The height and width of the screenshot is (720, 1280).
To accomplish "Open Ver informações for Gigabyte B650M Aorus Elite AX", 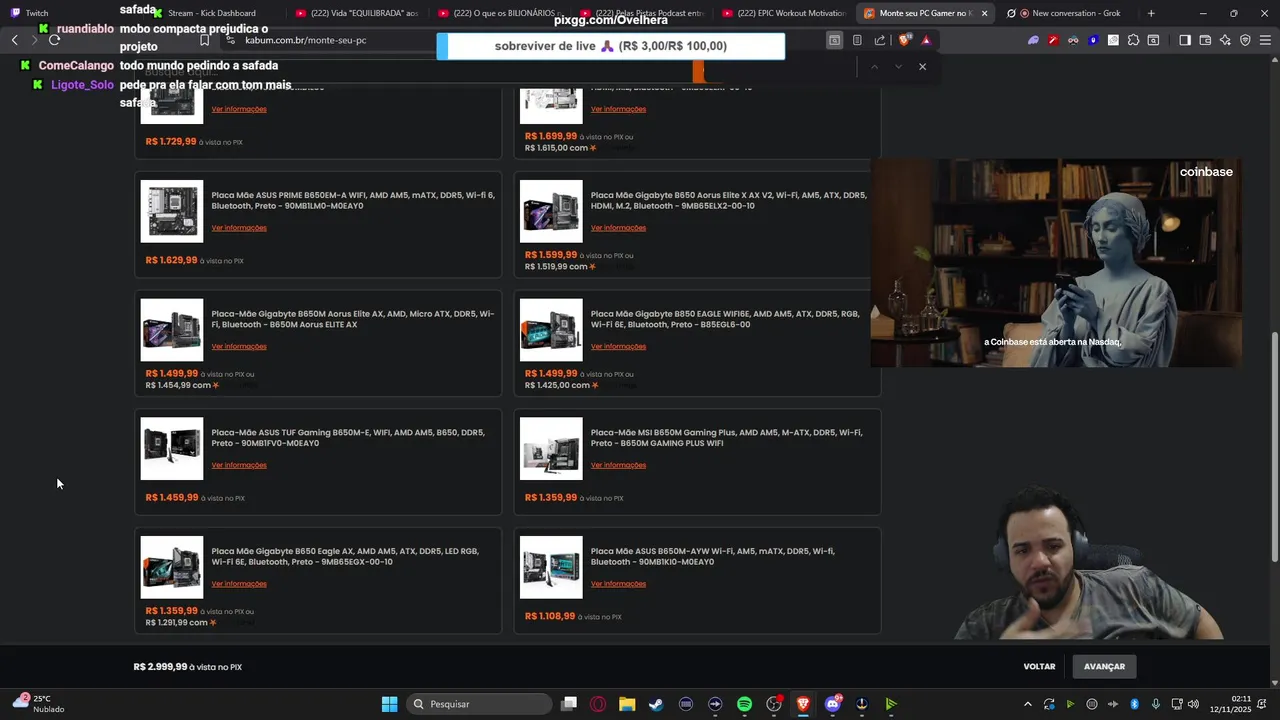I will [239, 346].
